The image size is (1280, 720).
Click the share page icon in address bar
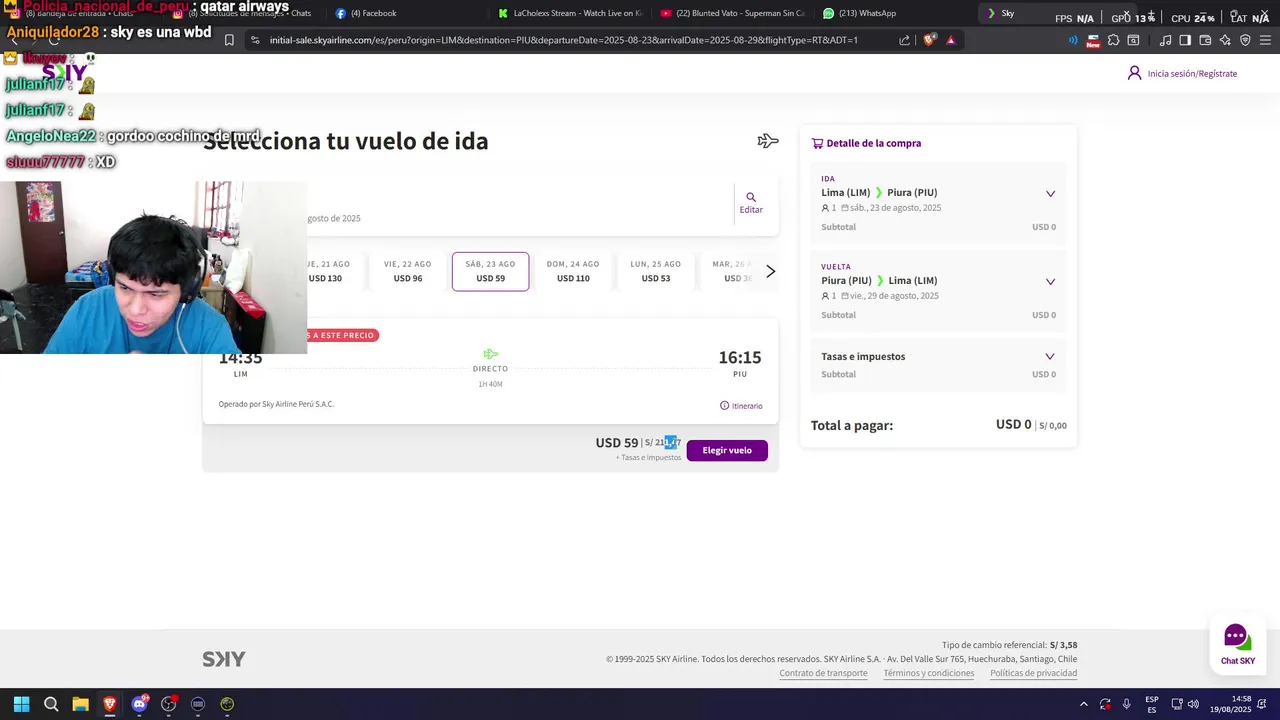click(x=904, y=40)
